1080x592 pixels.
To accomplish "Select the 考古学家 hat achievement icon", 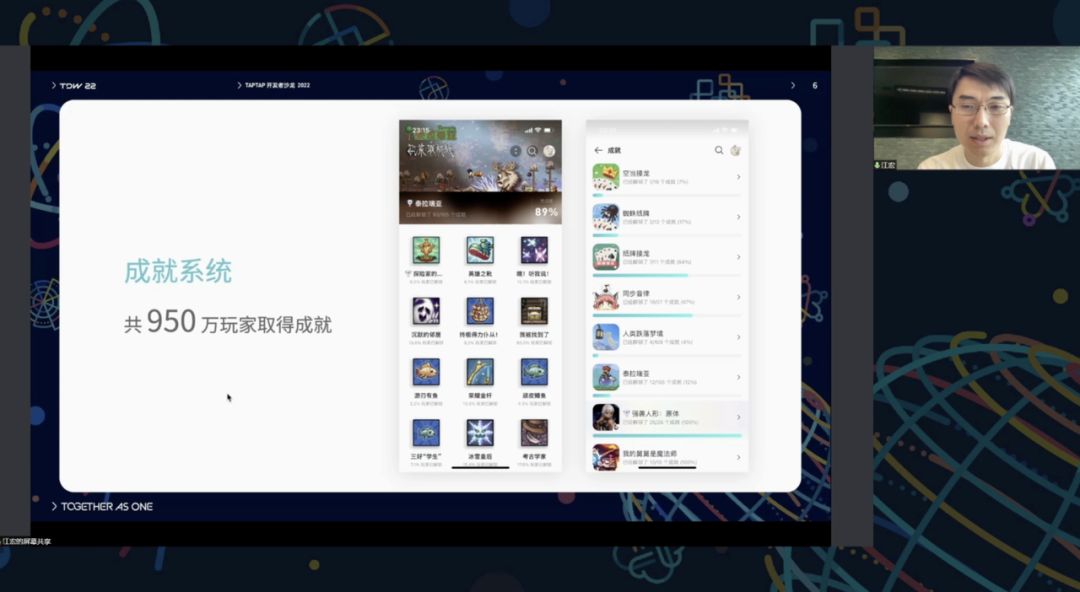I will pyautogui.click(x=534, y=433).
